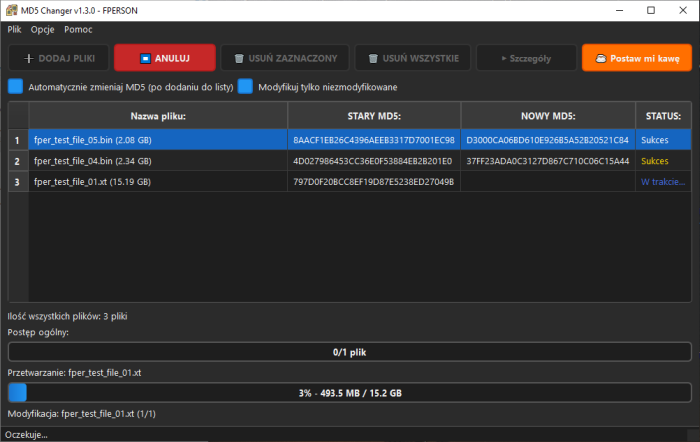Click the trash icon on Usuń wszystkie
Image resolution: width=700 pixels, height=442 pixels.
pos(373,58)
